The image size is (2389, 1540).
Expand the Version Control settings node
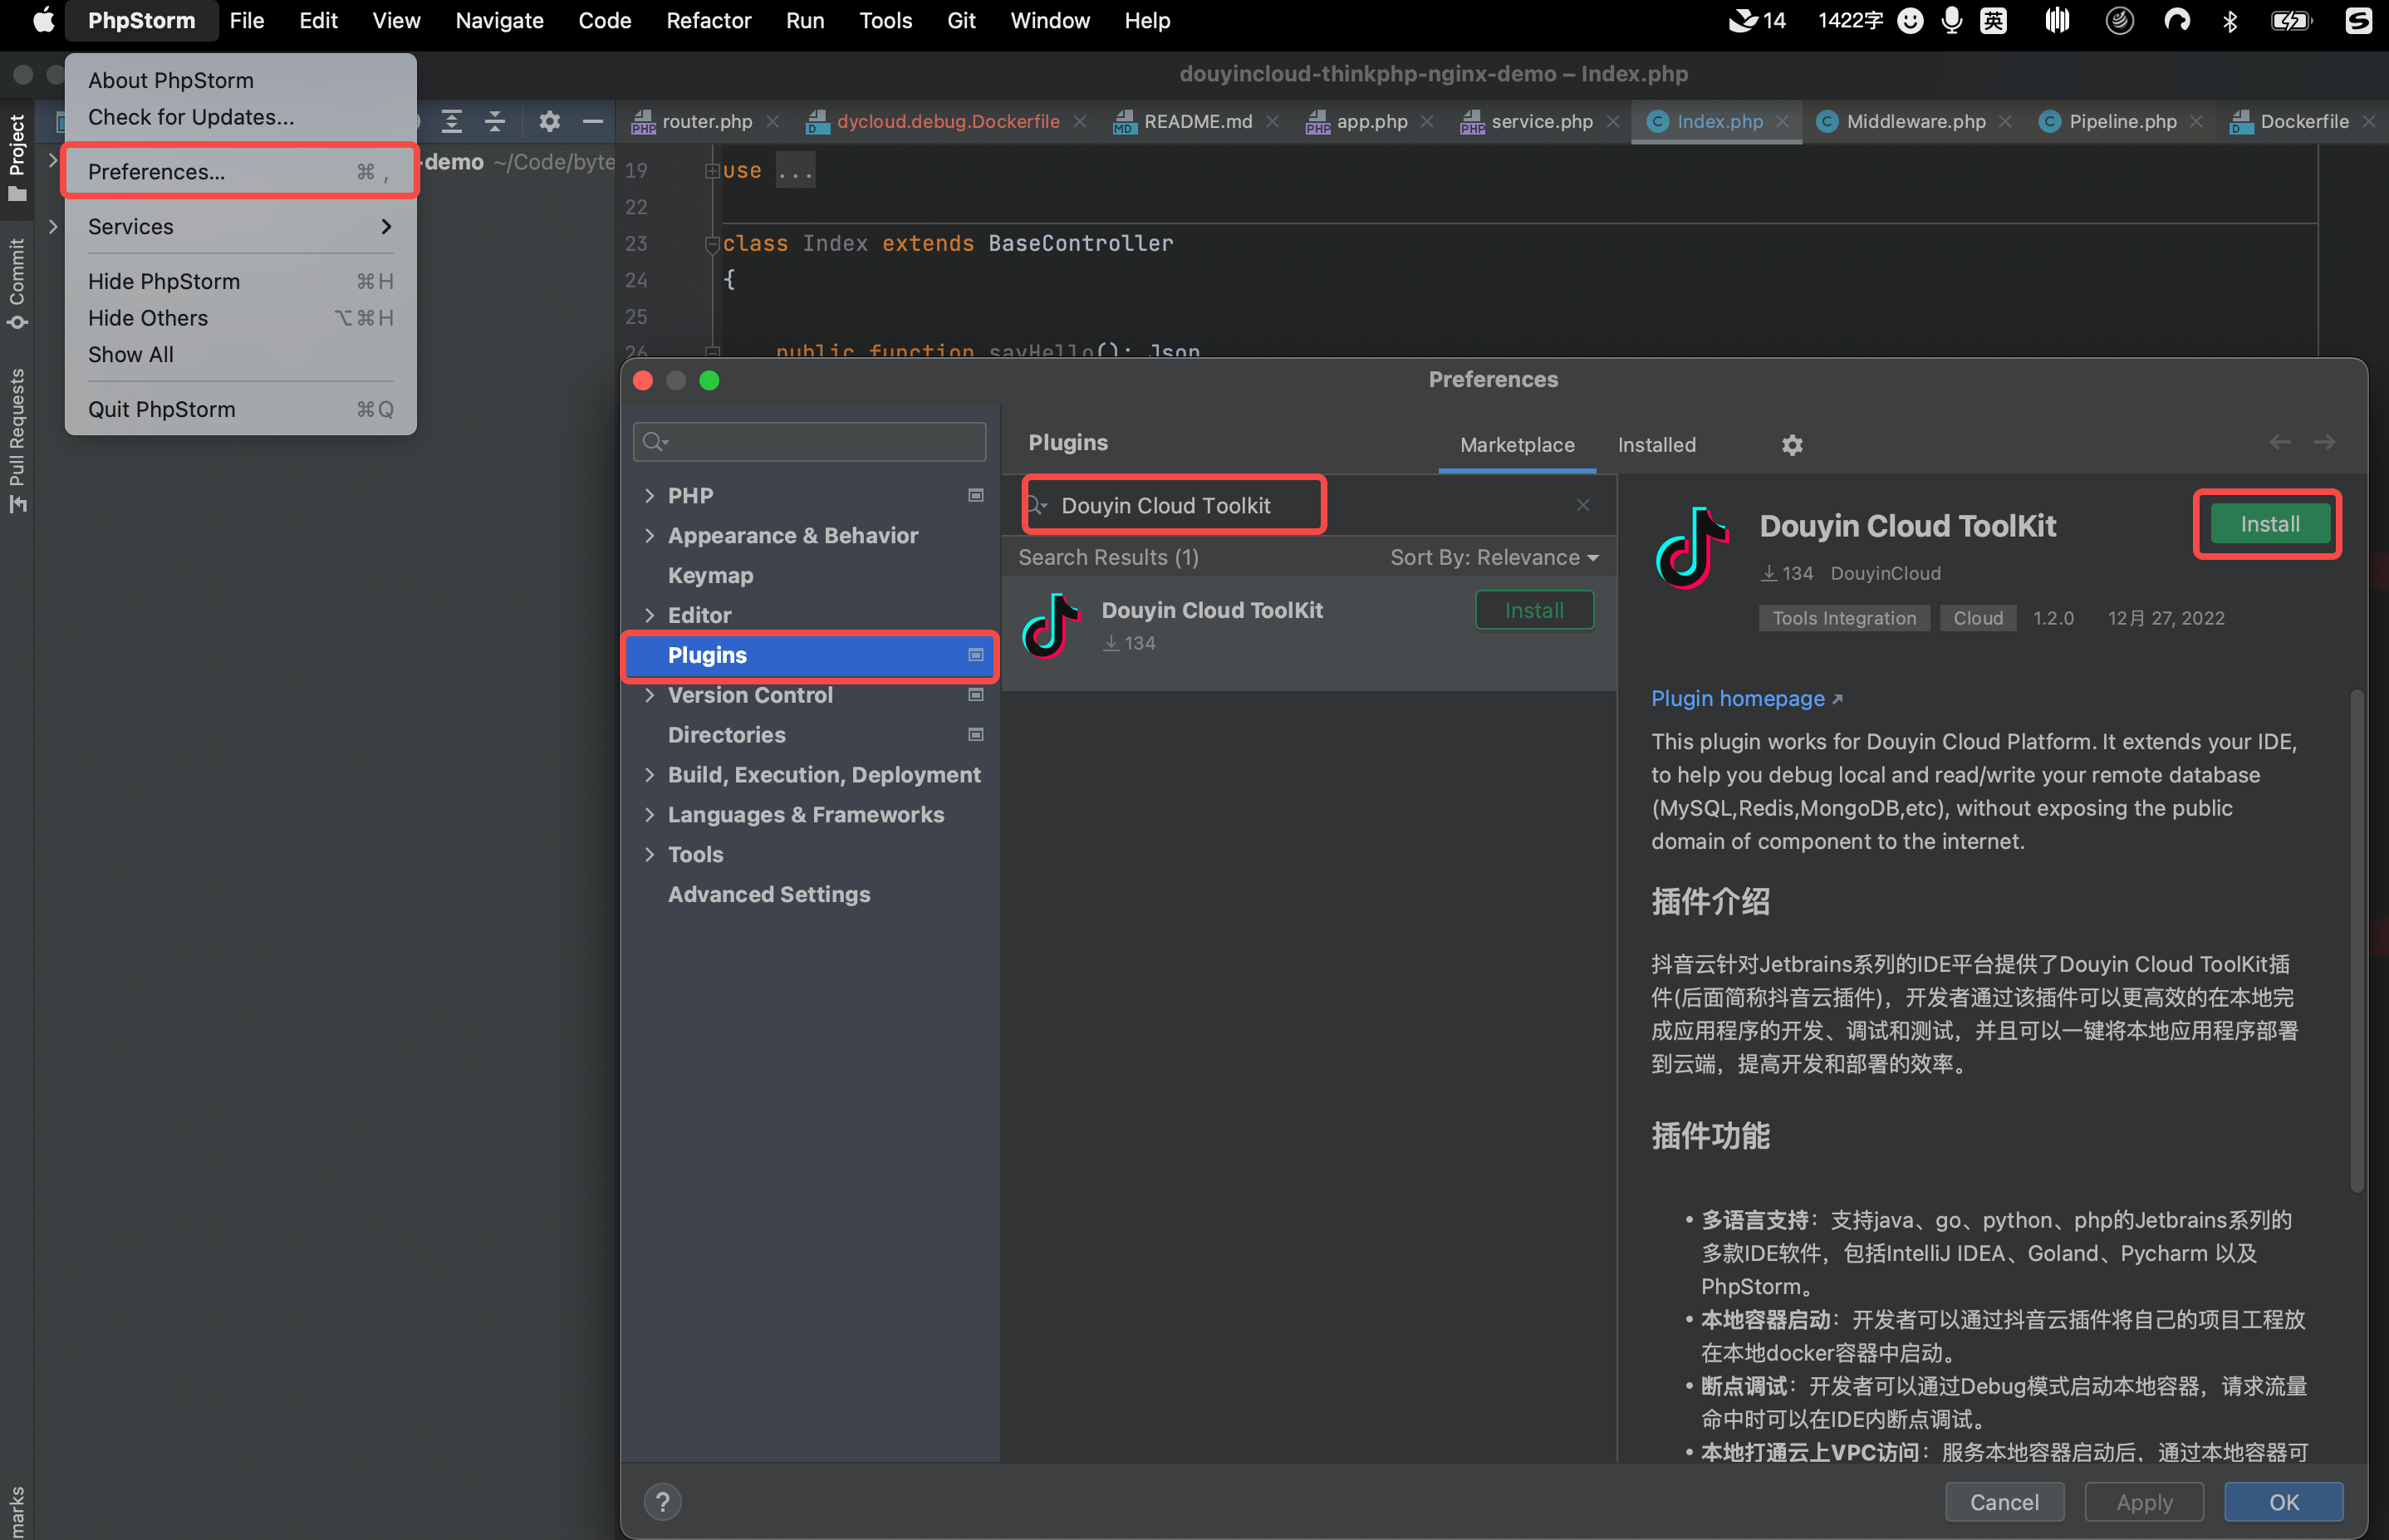pos(650,695)
